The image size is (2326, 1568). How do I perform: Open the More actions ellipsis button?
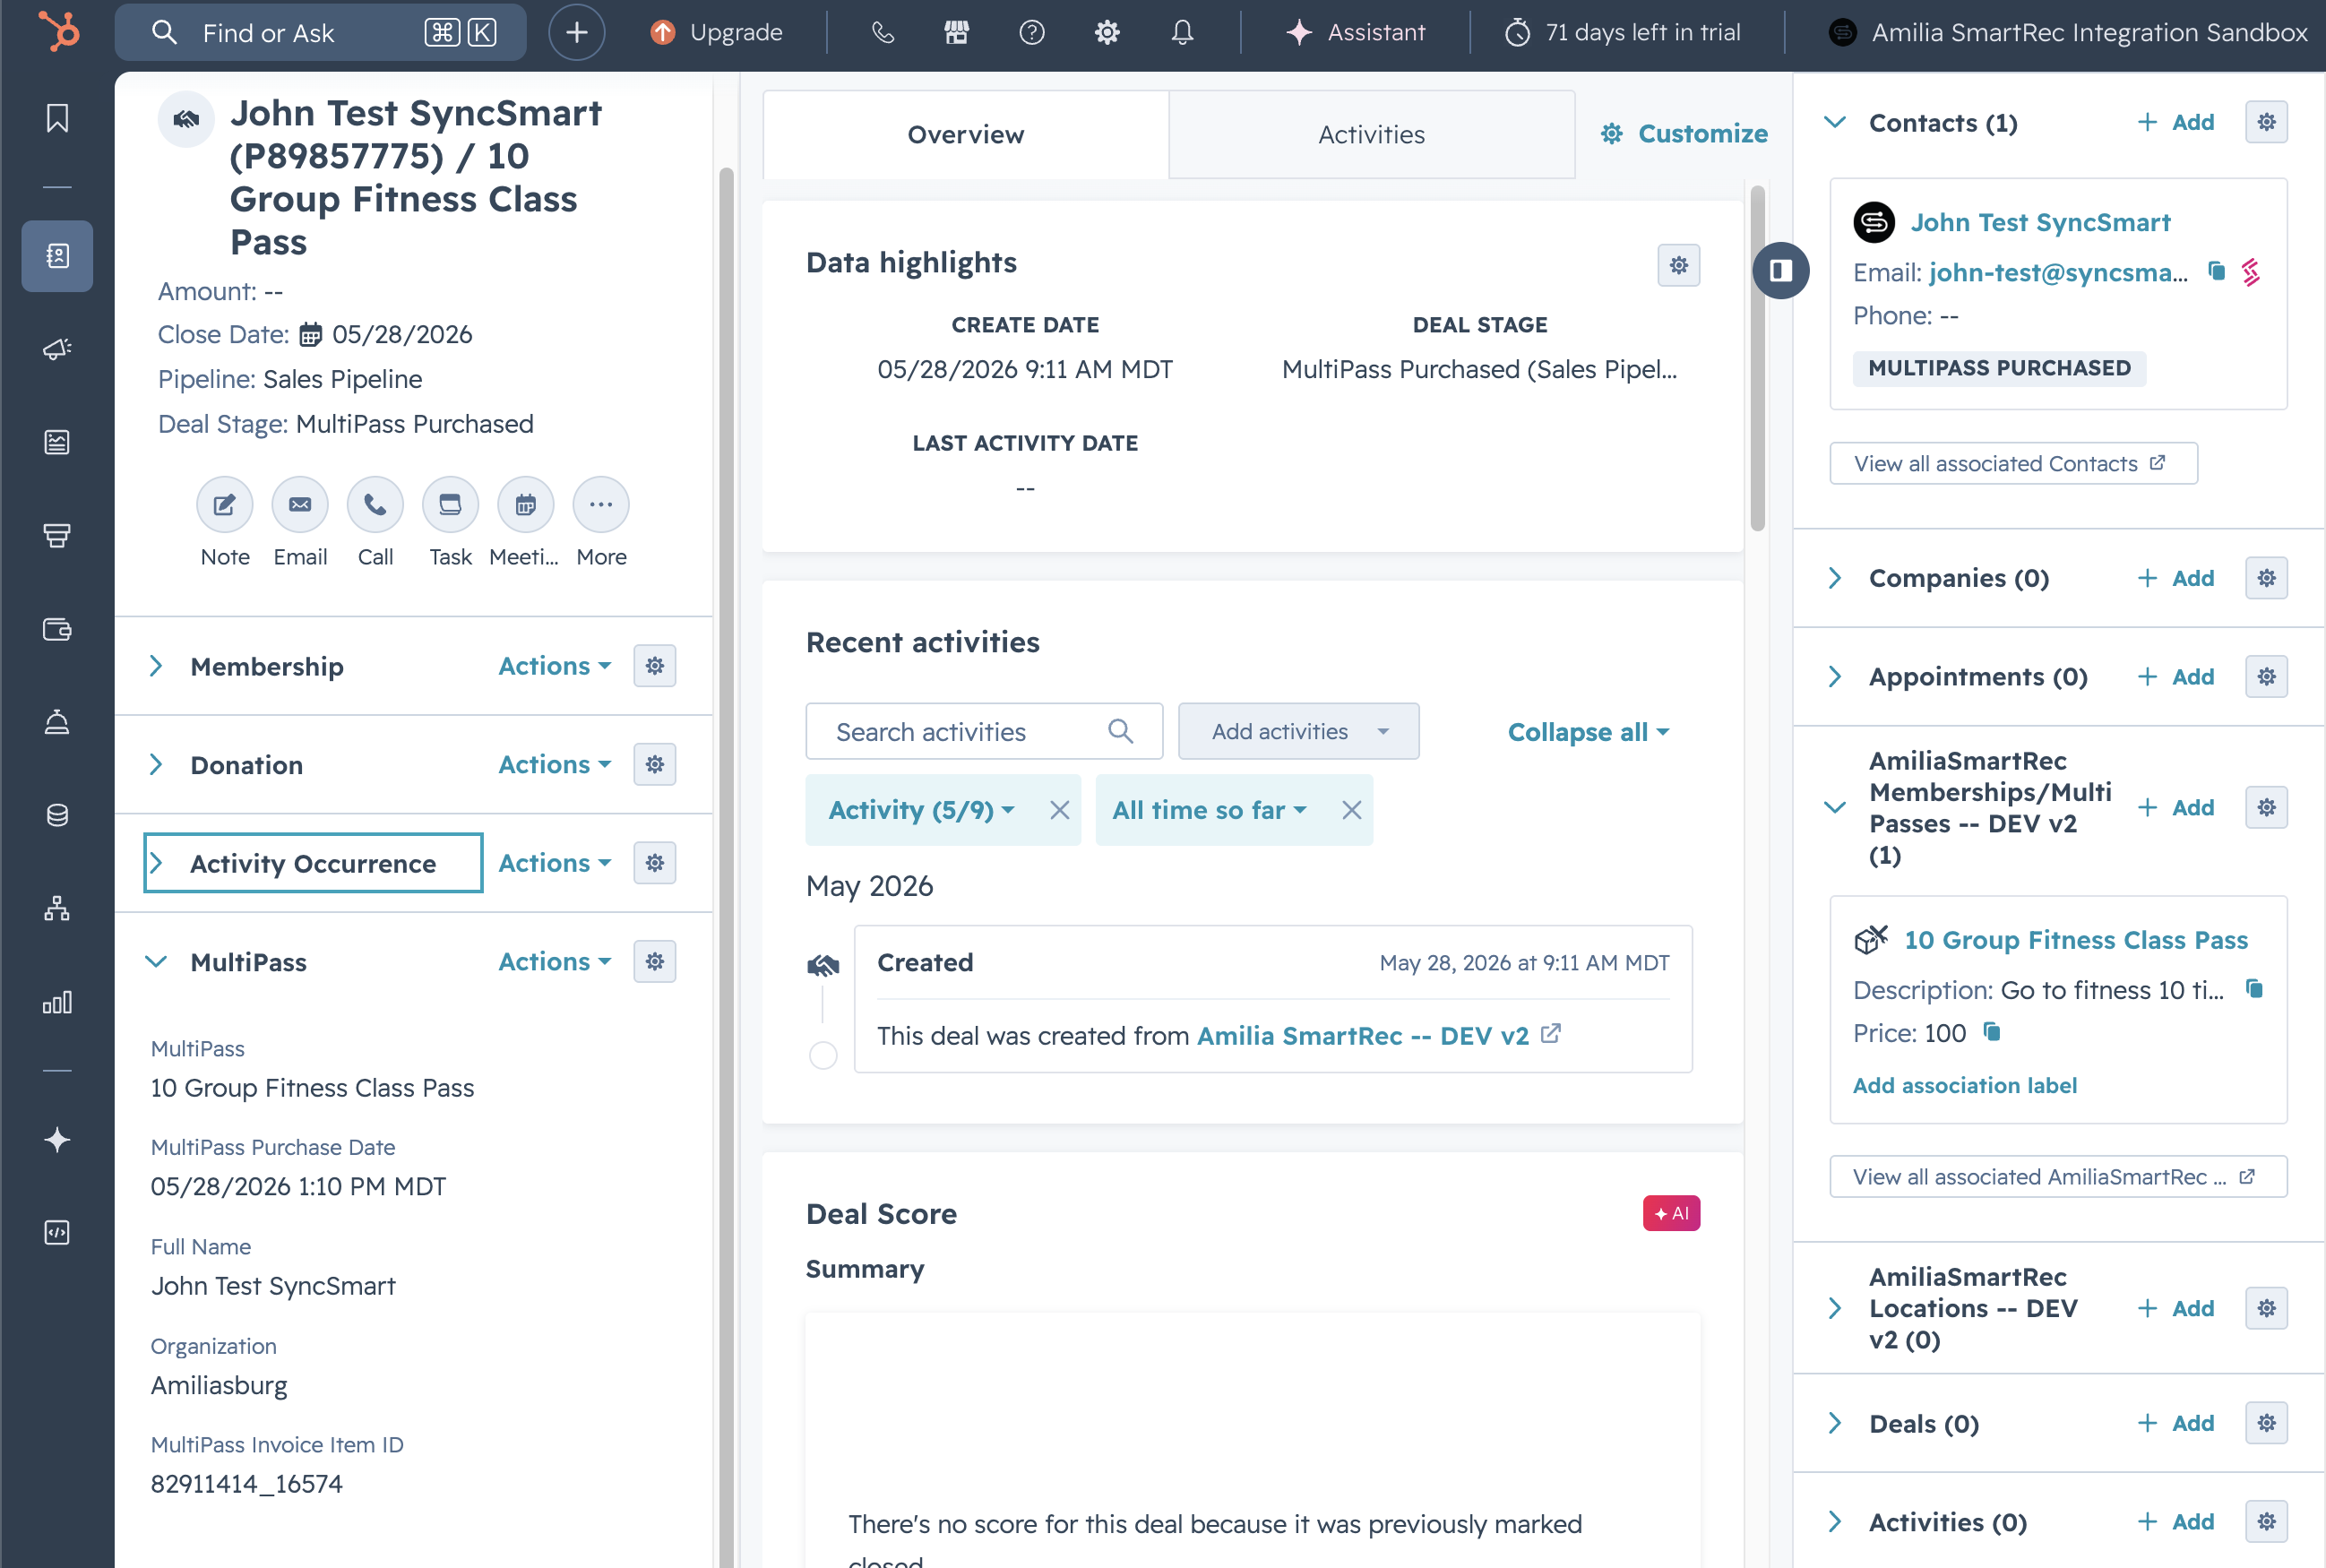(x=601, y=504)
